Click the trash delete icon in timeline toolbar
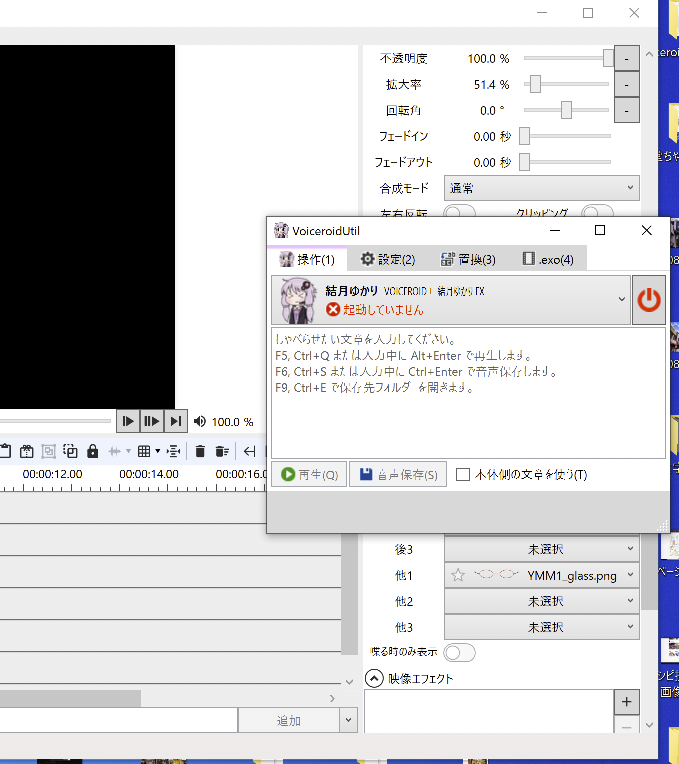This screenshot has width=679, height=764. pyautogui.click(x=200, y=451)
